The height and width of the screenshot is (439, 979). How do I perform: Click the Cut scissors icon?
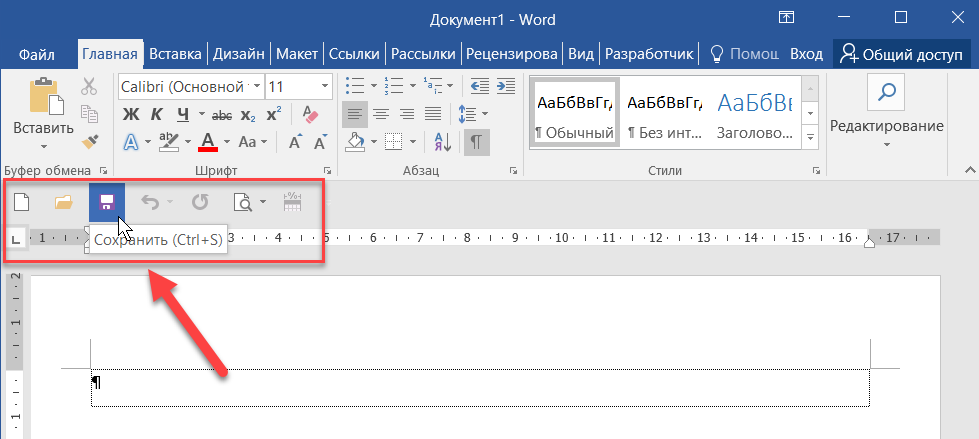pos(89,87)
